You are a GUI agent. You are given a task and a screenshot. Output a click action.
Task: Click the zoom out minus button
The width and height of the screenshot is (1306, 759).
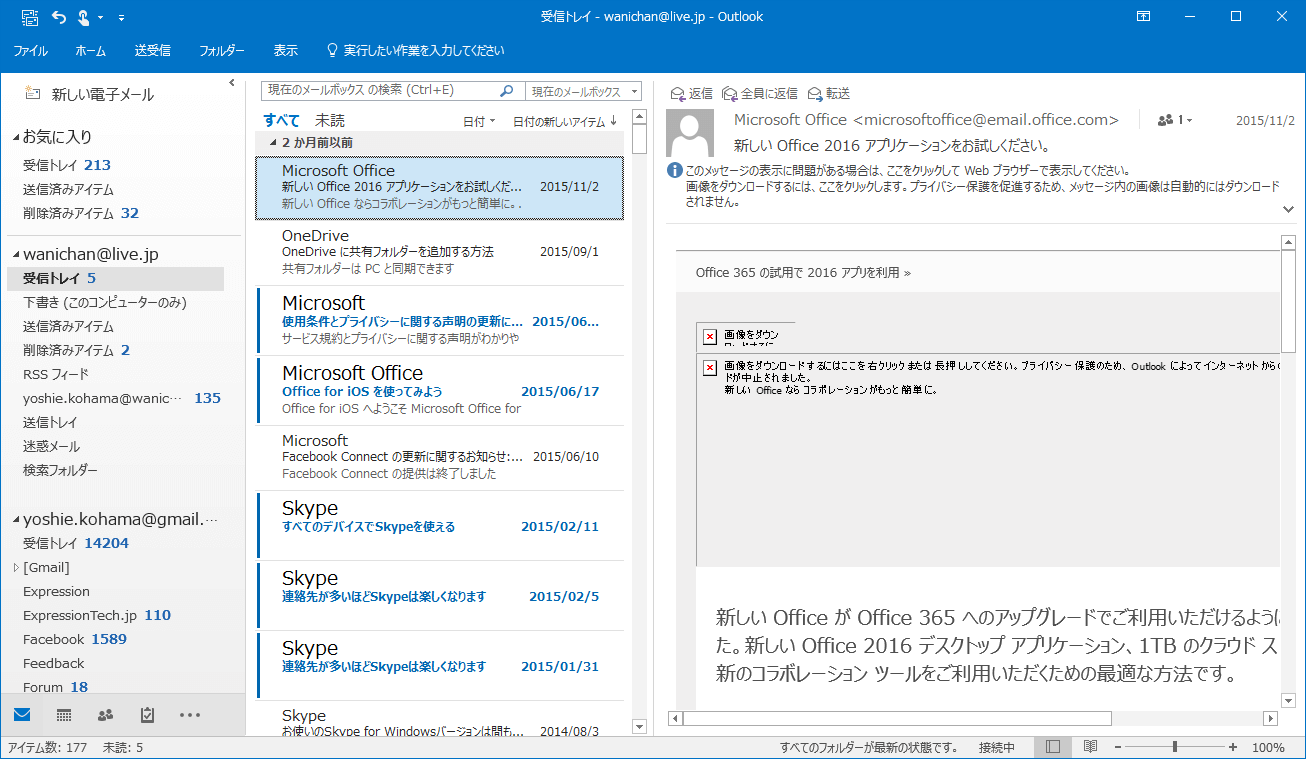[1117, 747]
